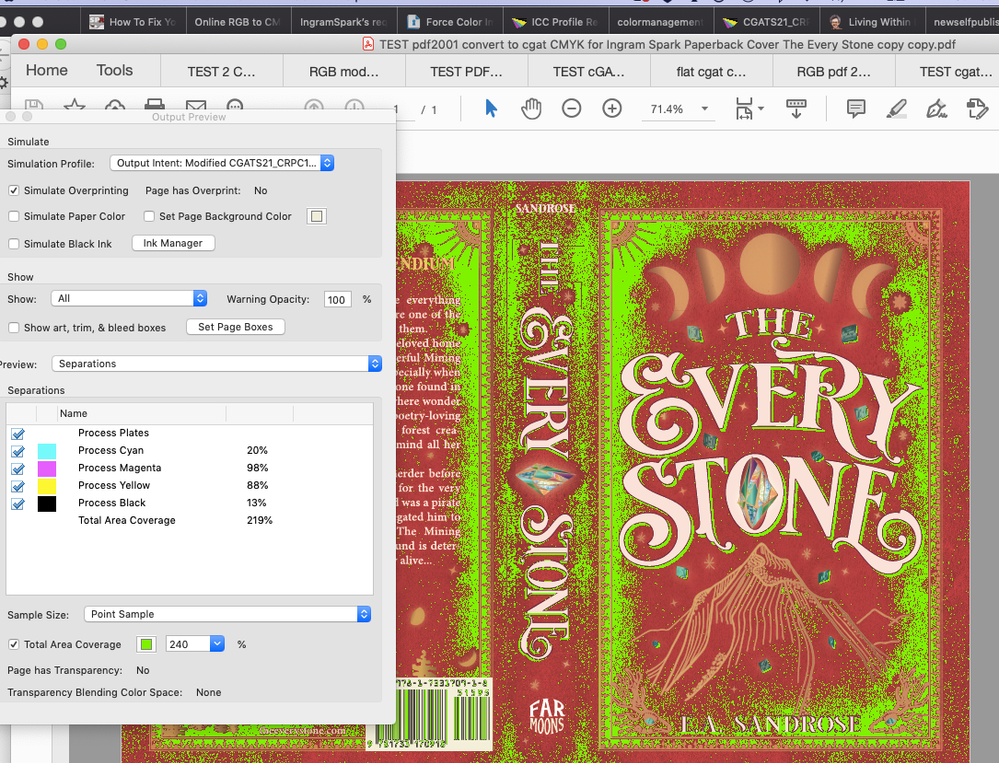The width and height of the screenshot is (999, 763).
Task: Open the TEST 2 C... document tab
Action: [222, 71]
